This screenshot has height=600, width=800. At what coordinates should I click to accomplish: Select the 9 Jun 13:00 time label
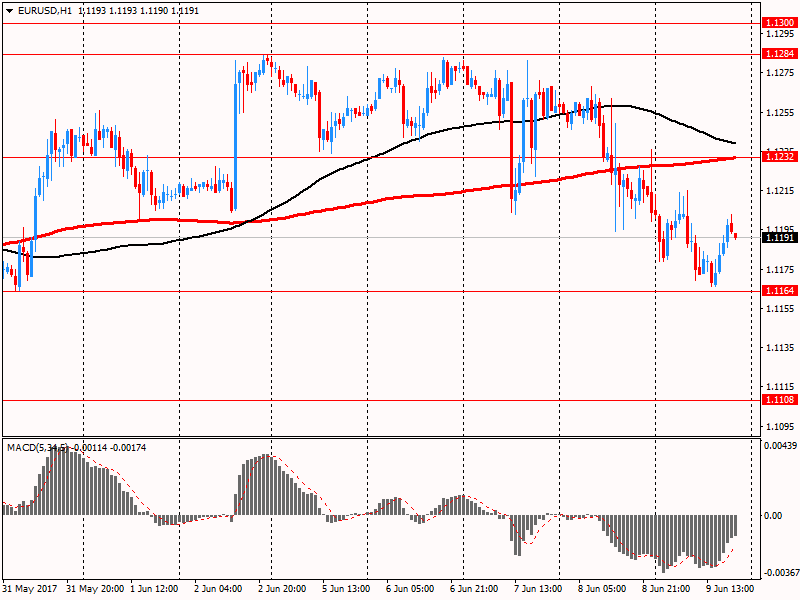click(730, 589)
